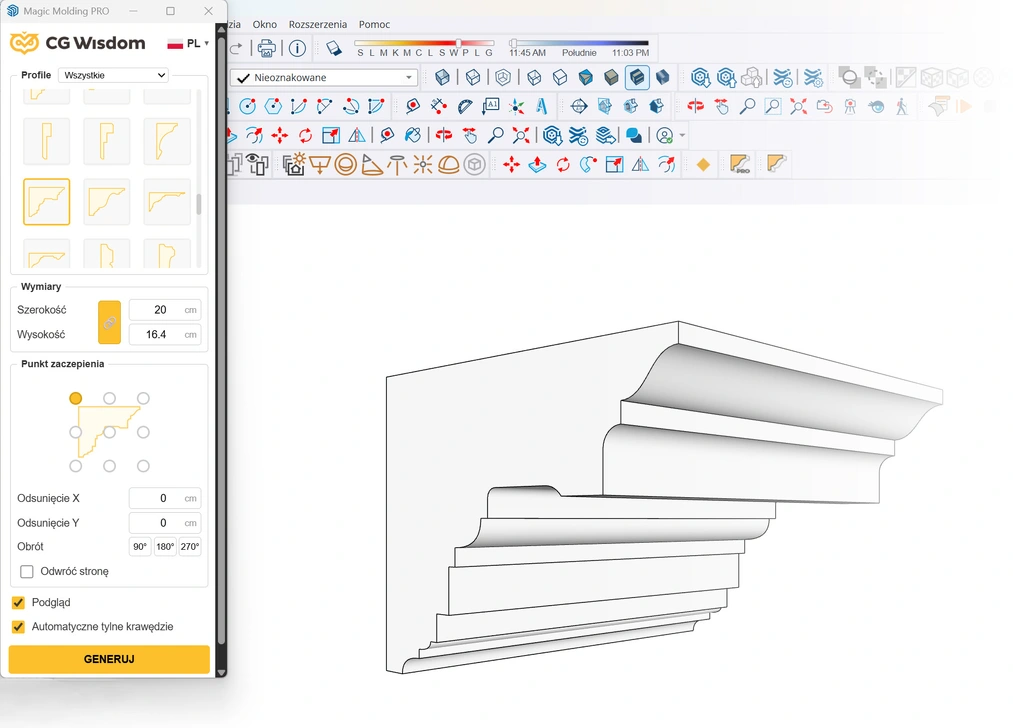Rotate profile by 90°
This screenshot has height=728, width=1013.
pyautogui.click(x=140, y=546)
